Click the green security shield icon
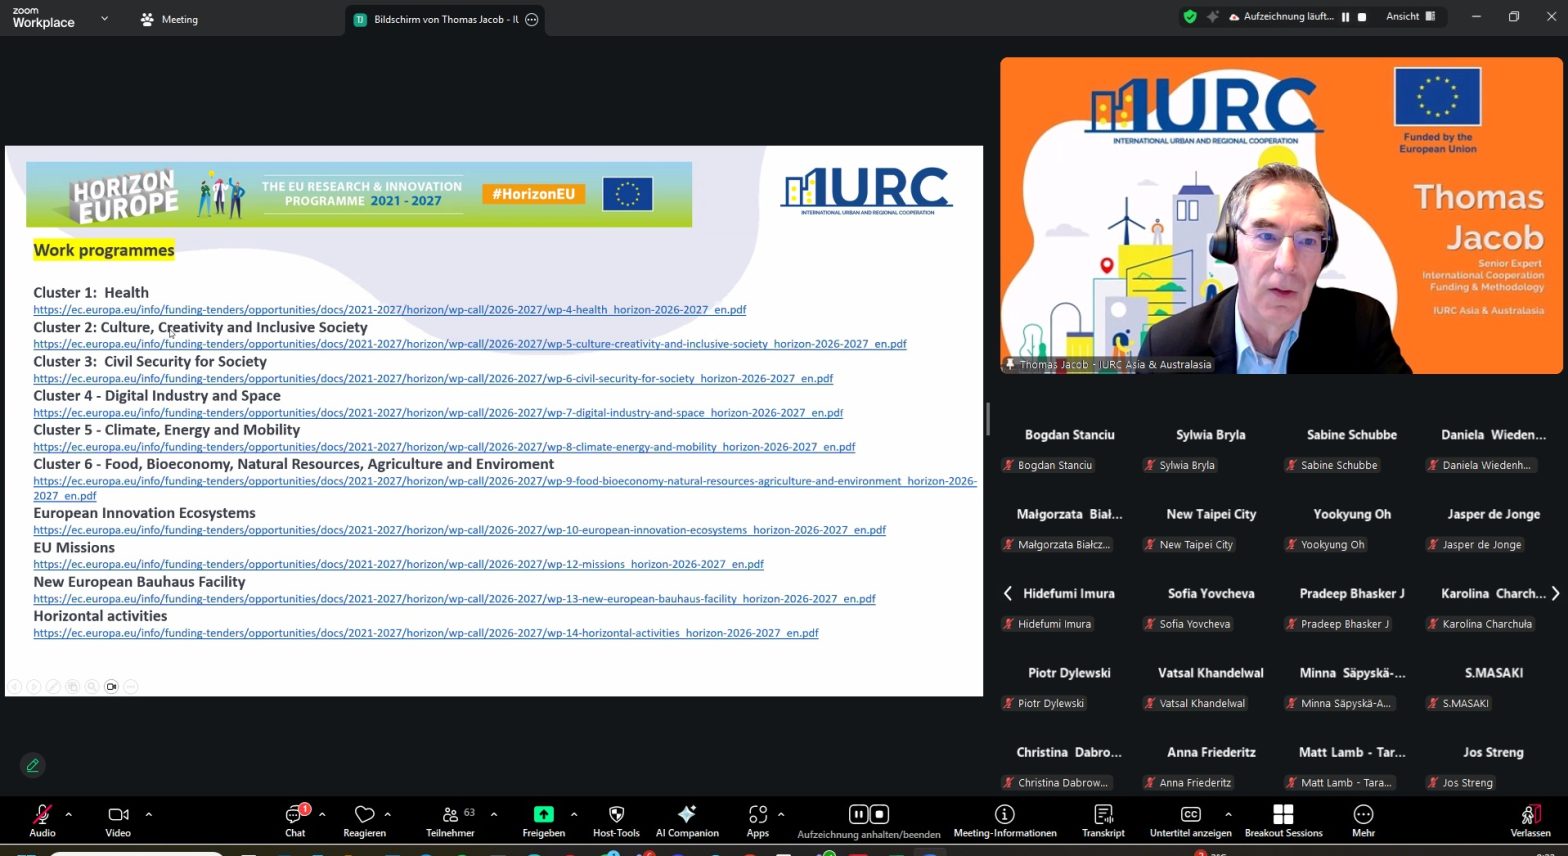1568x856 pixels. [1189, 16]
